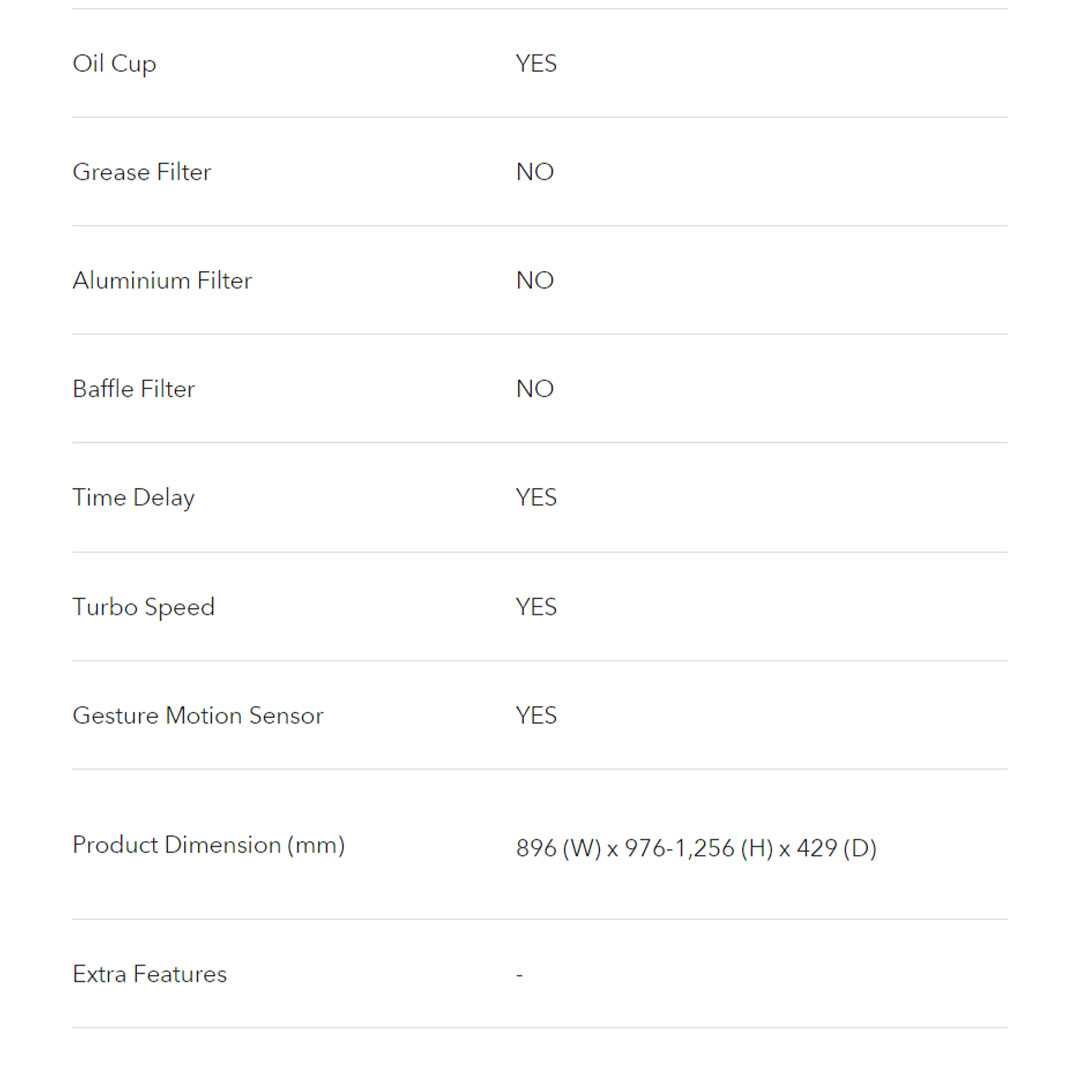Screen dimensions: 1080x1080
Task: Click the Gesture Motion Sensor label
Action: [x=198, y=716]
